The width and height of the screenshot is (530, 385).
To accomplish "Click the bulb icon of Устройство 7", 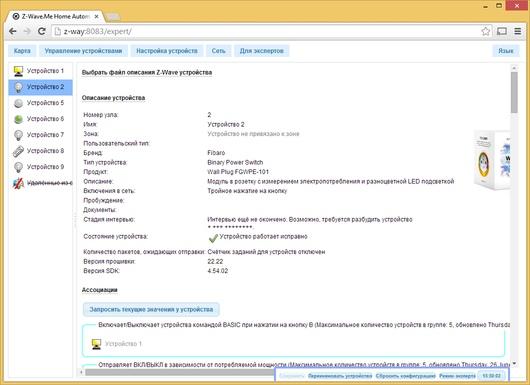I will pos(18,135).
